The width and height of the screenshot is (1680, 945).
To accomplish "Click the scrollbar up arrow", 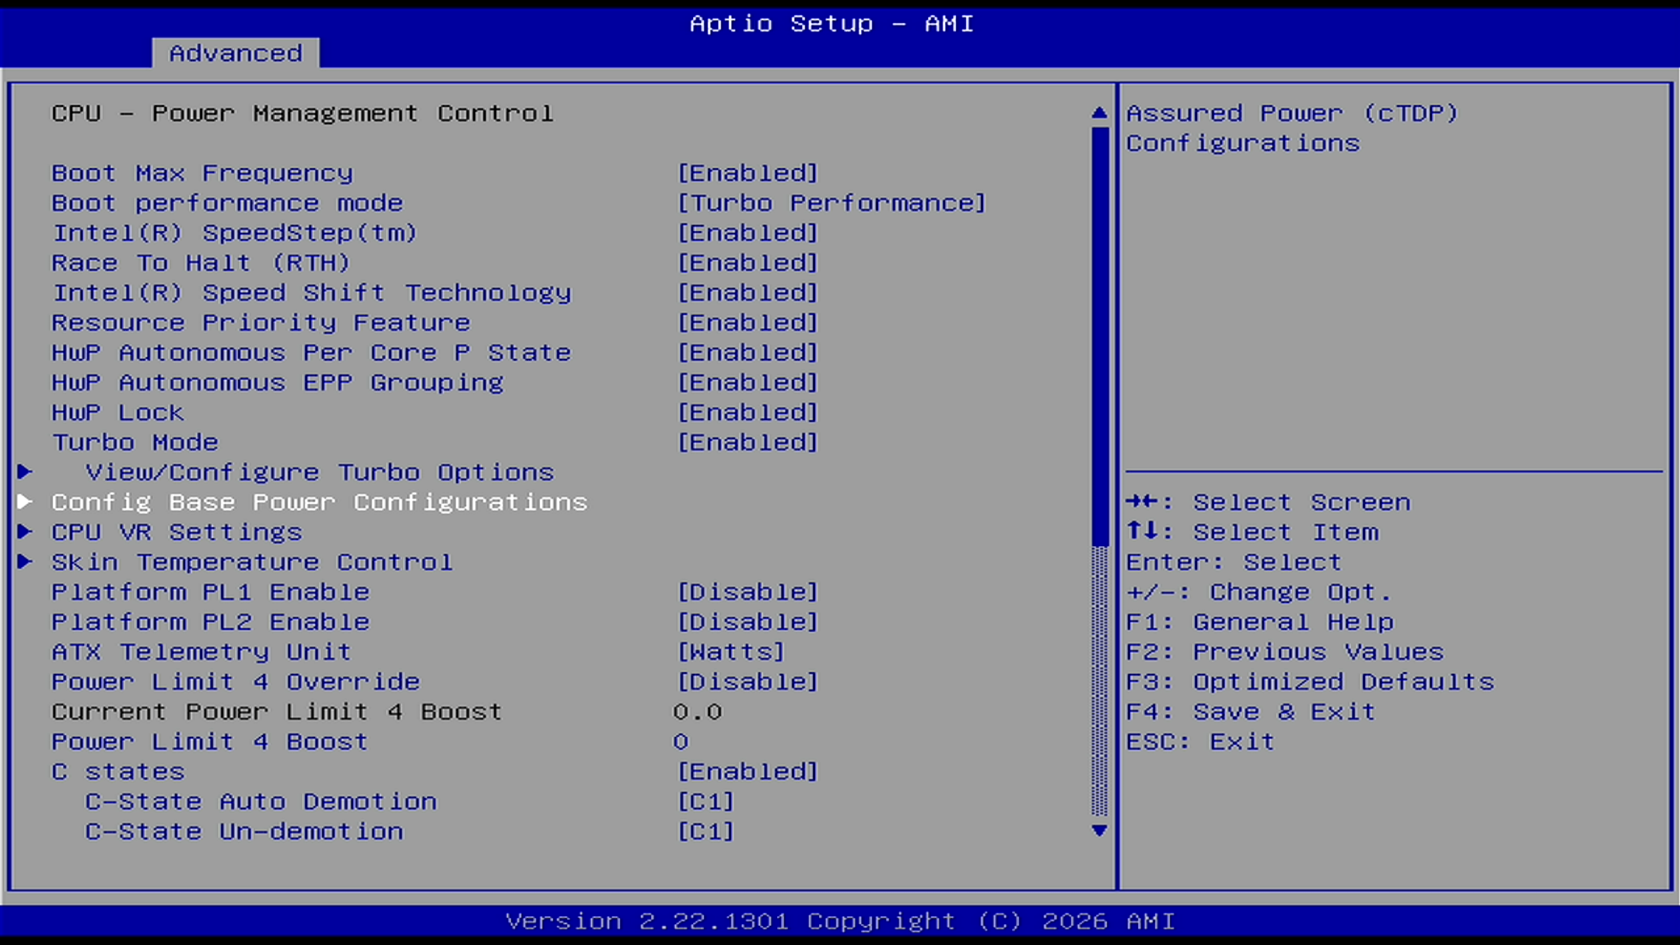I will pos(1100,113).
